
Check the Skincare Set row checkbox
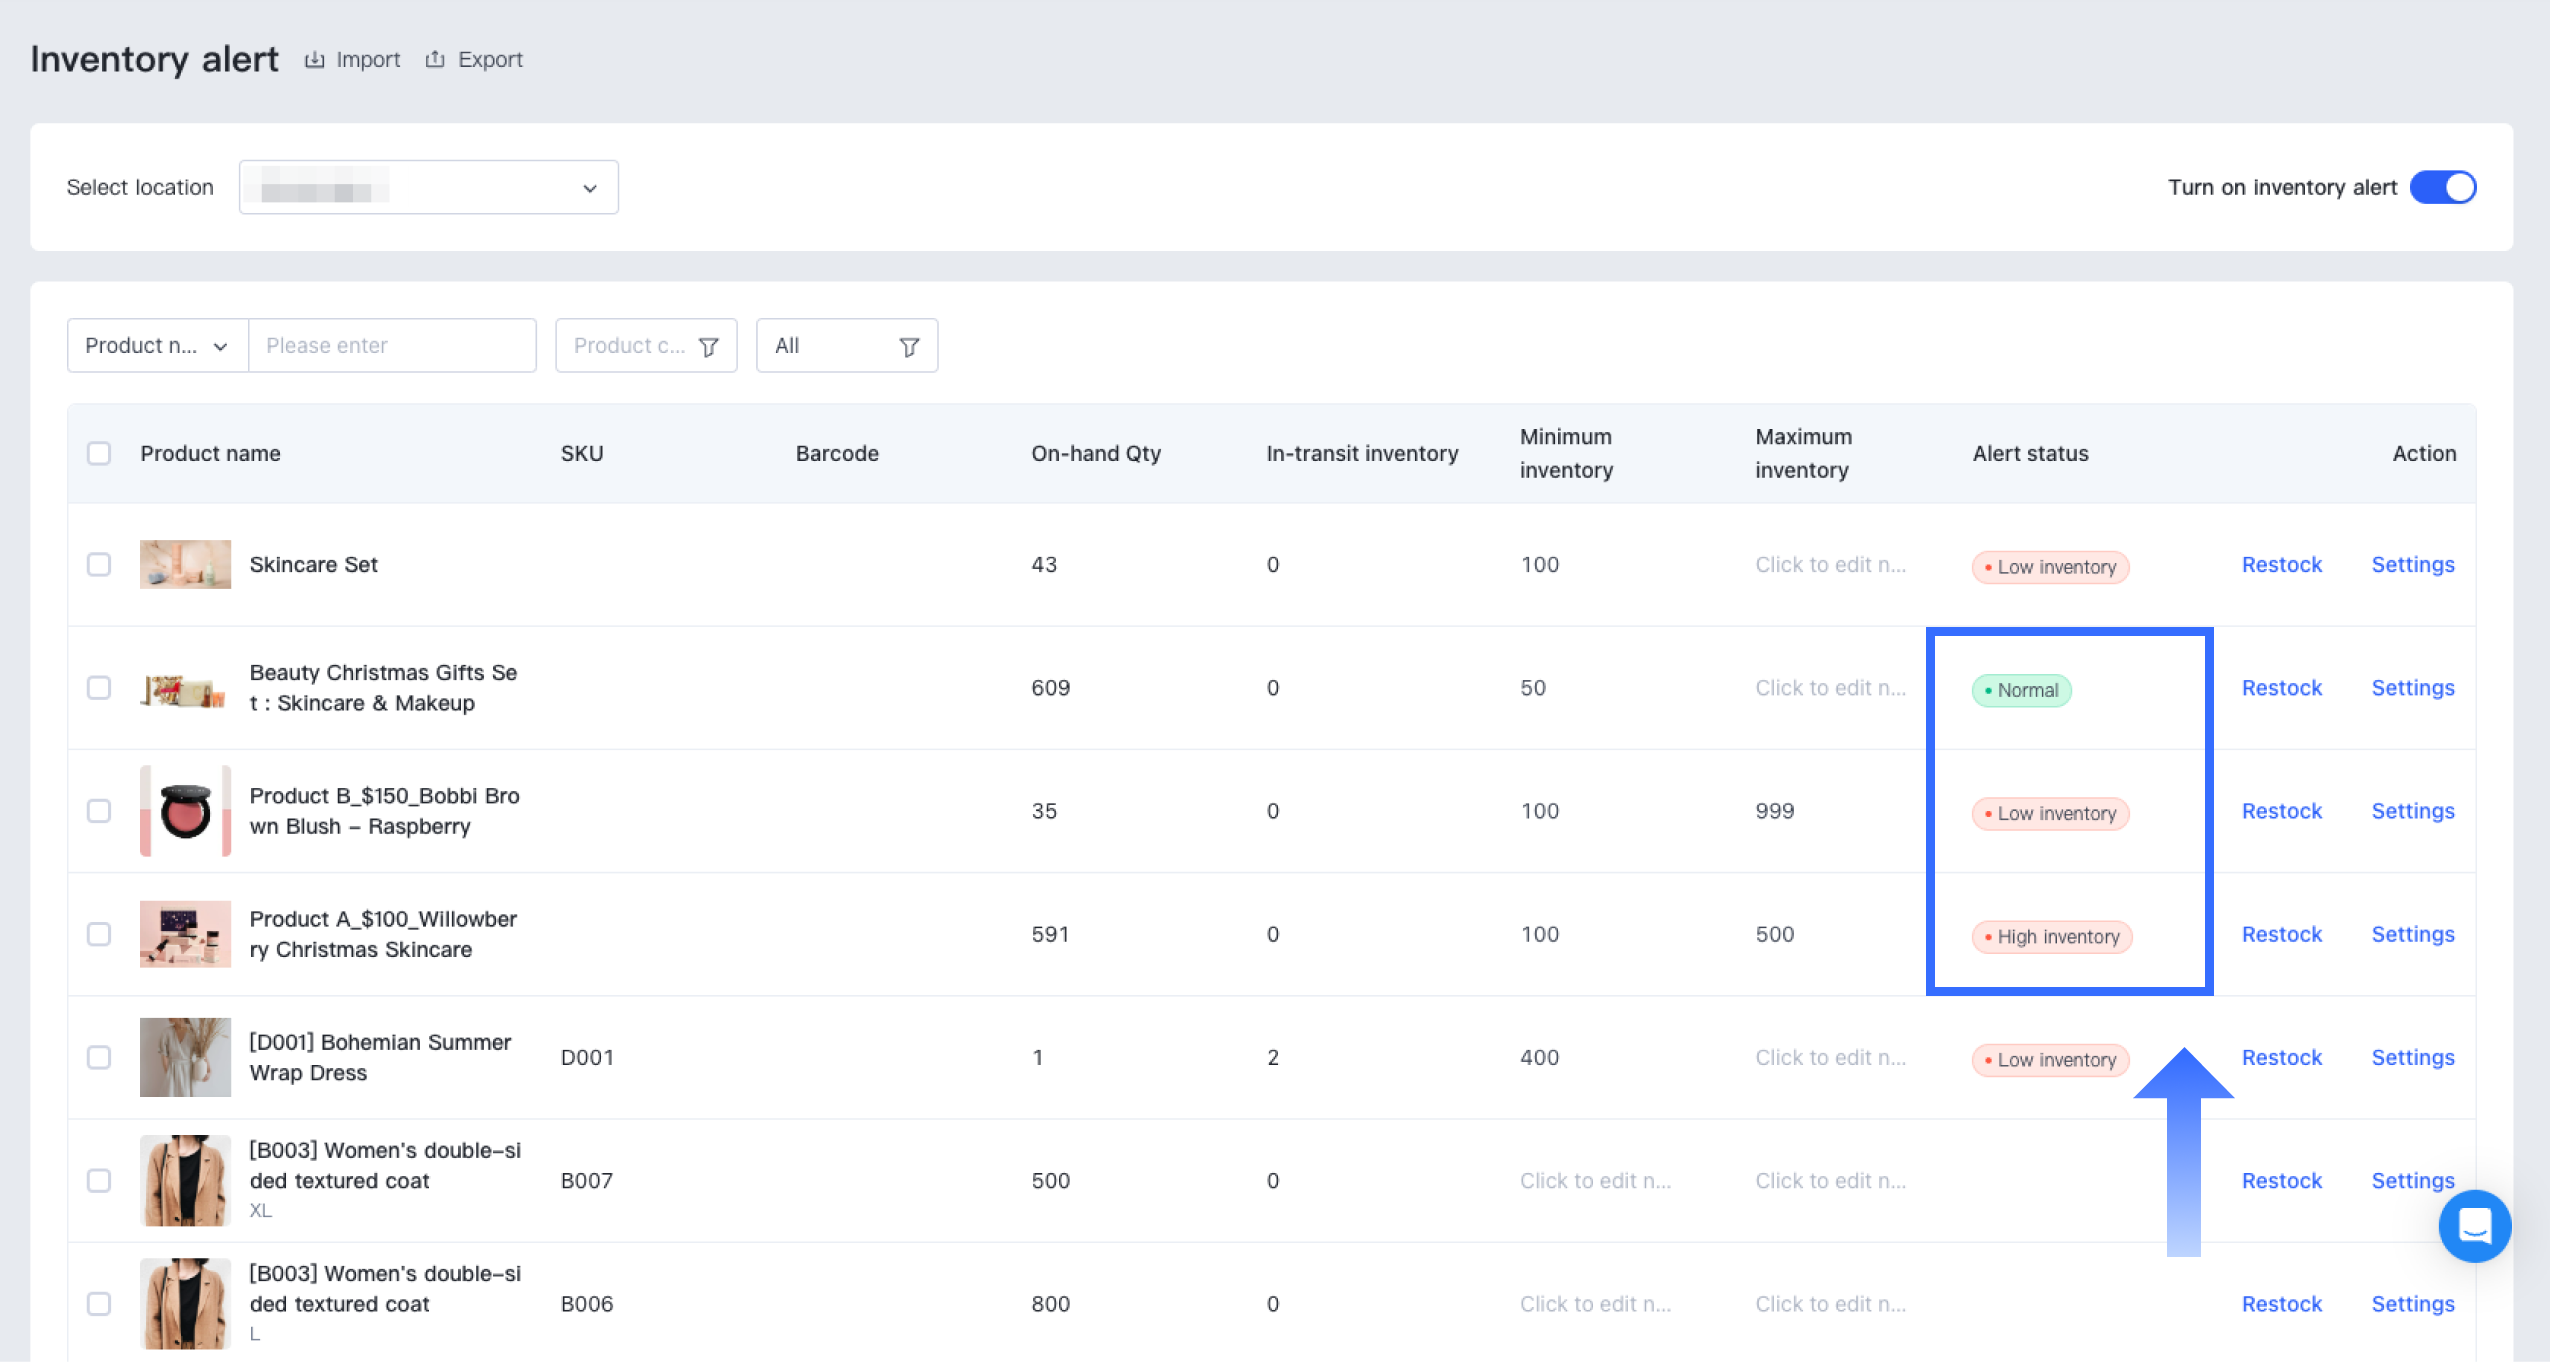tap(99, 565)
